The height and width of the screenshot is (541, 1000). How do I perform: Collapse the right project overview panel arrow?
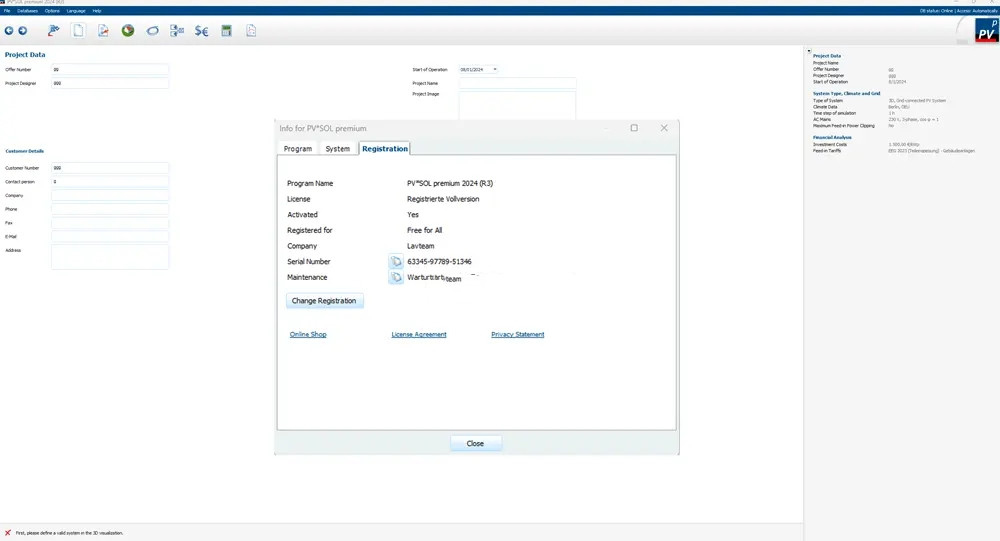pyautogui.click(x=809, y=51)
